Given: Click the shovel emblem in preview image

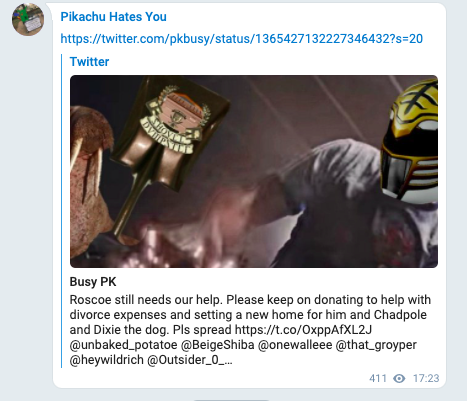Looking at the screenshot, I should click(x=175, y=118).
